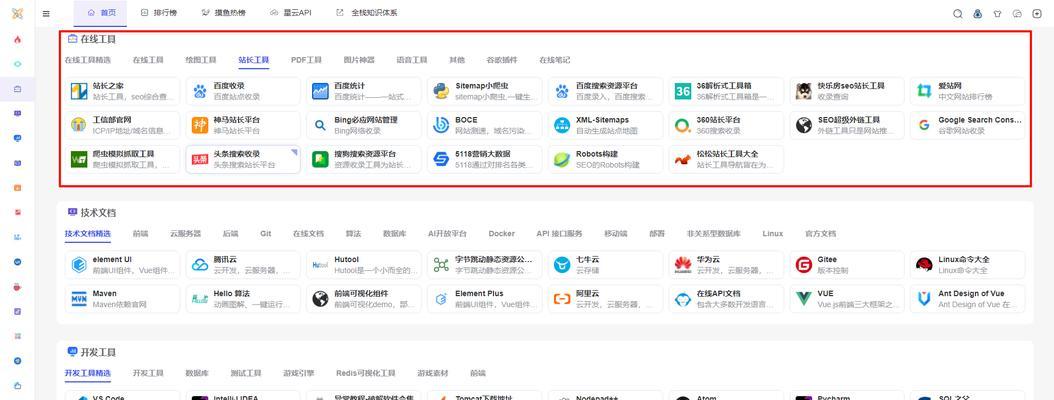Open the element UI card
The width and height of the screenshot is (1054, 400).
coord(122,264)
